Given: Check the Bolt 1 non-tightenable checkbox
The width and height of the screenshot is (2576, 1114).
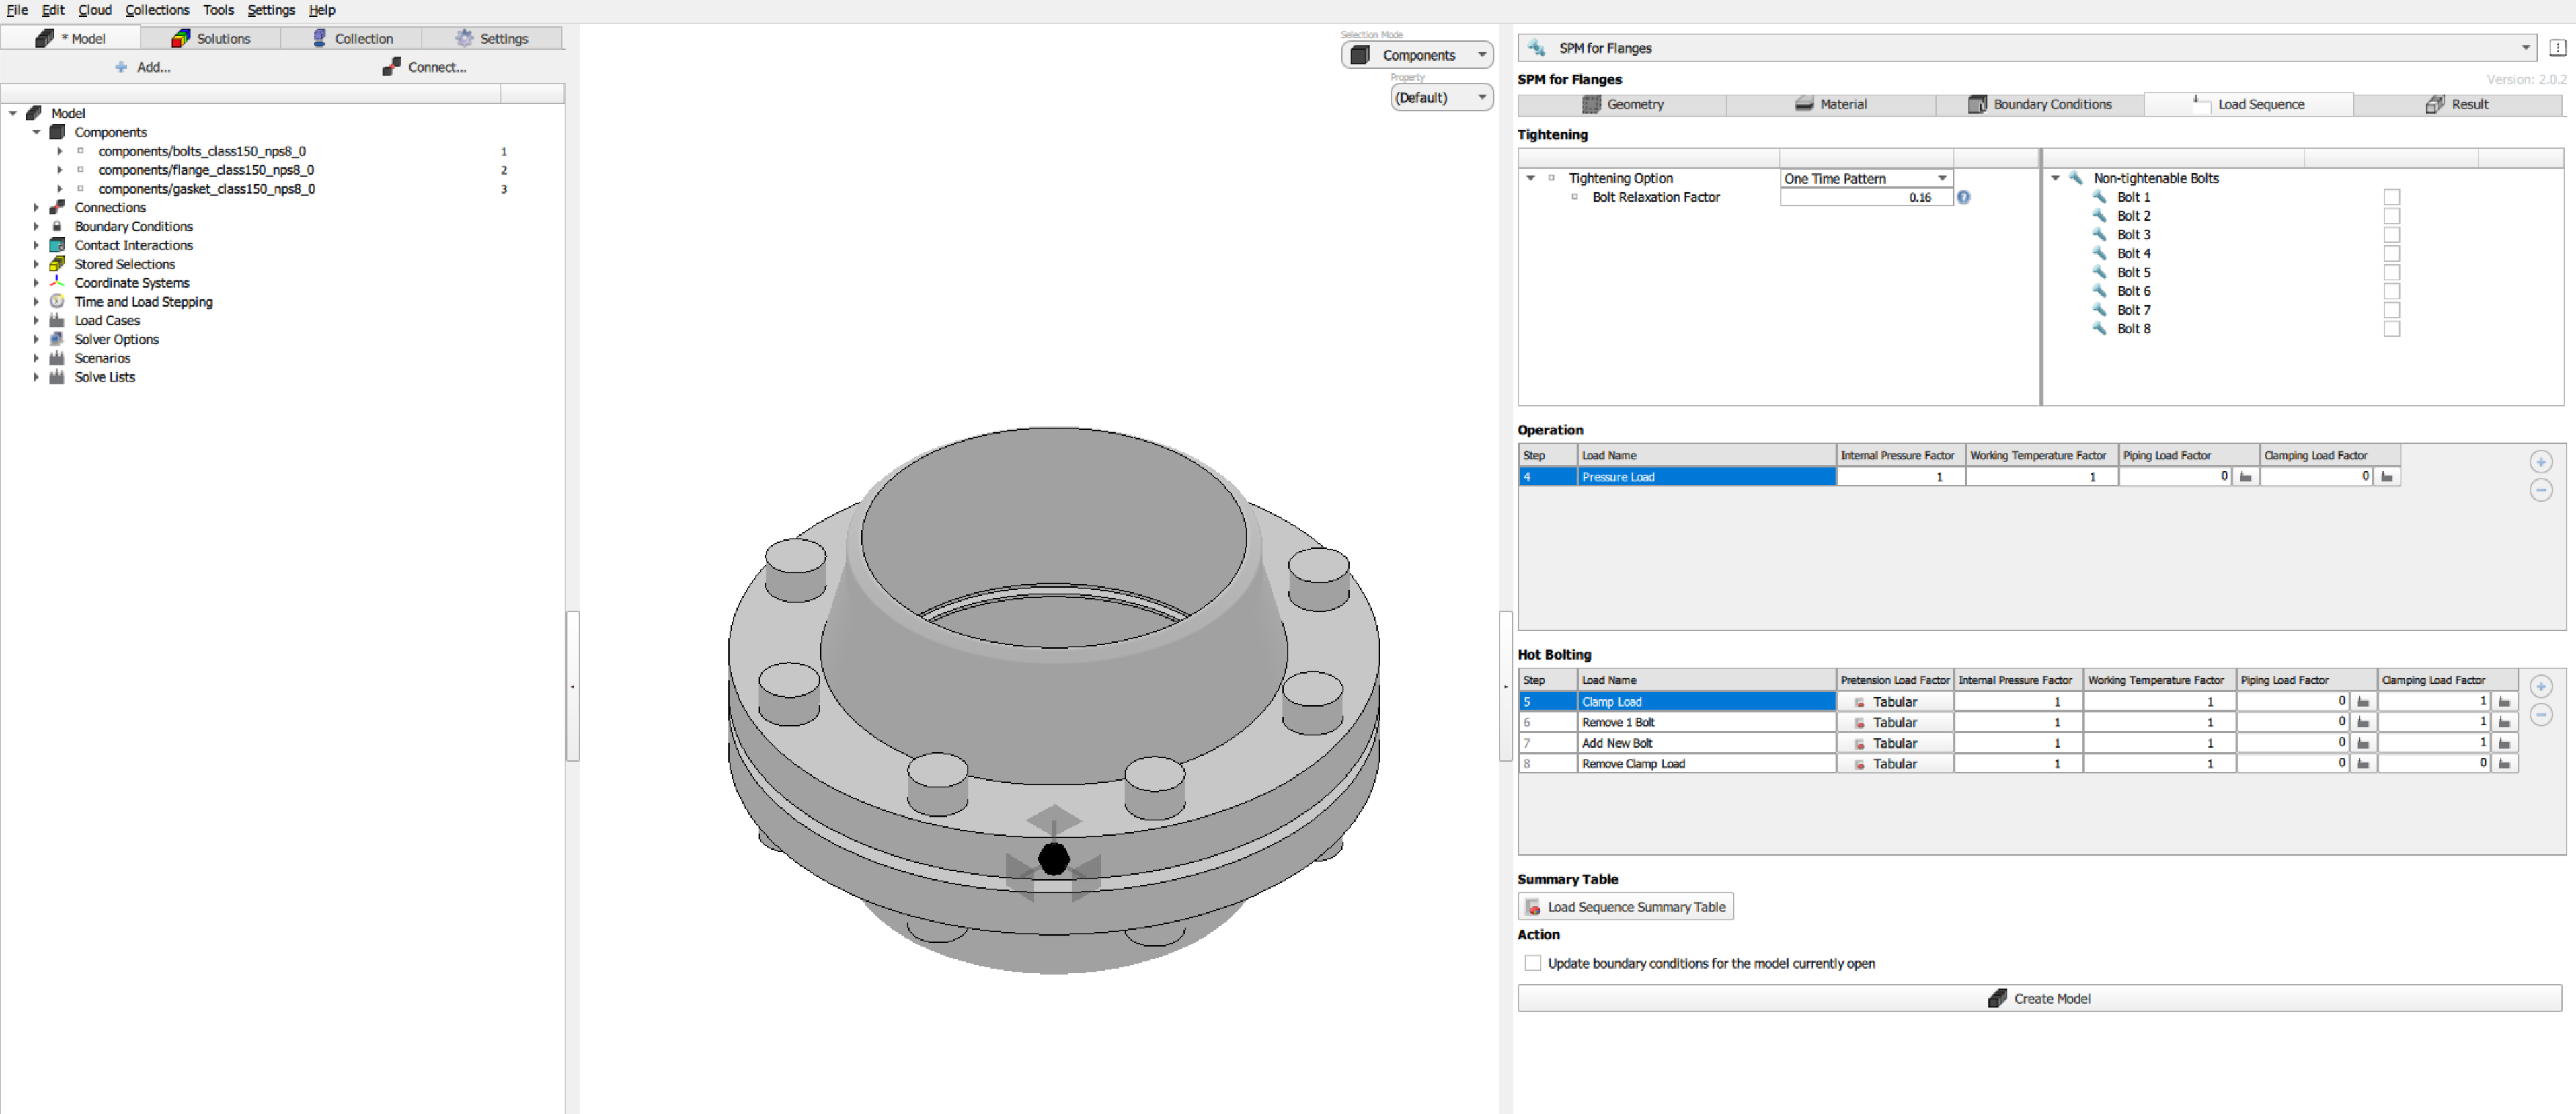Looking at the screenshot, I should [x=2391, y=197].
